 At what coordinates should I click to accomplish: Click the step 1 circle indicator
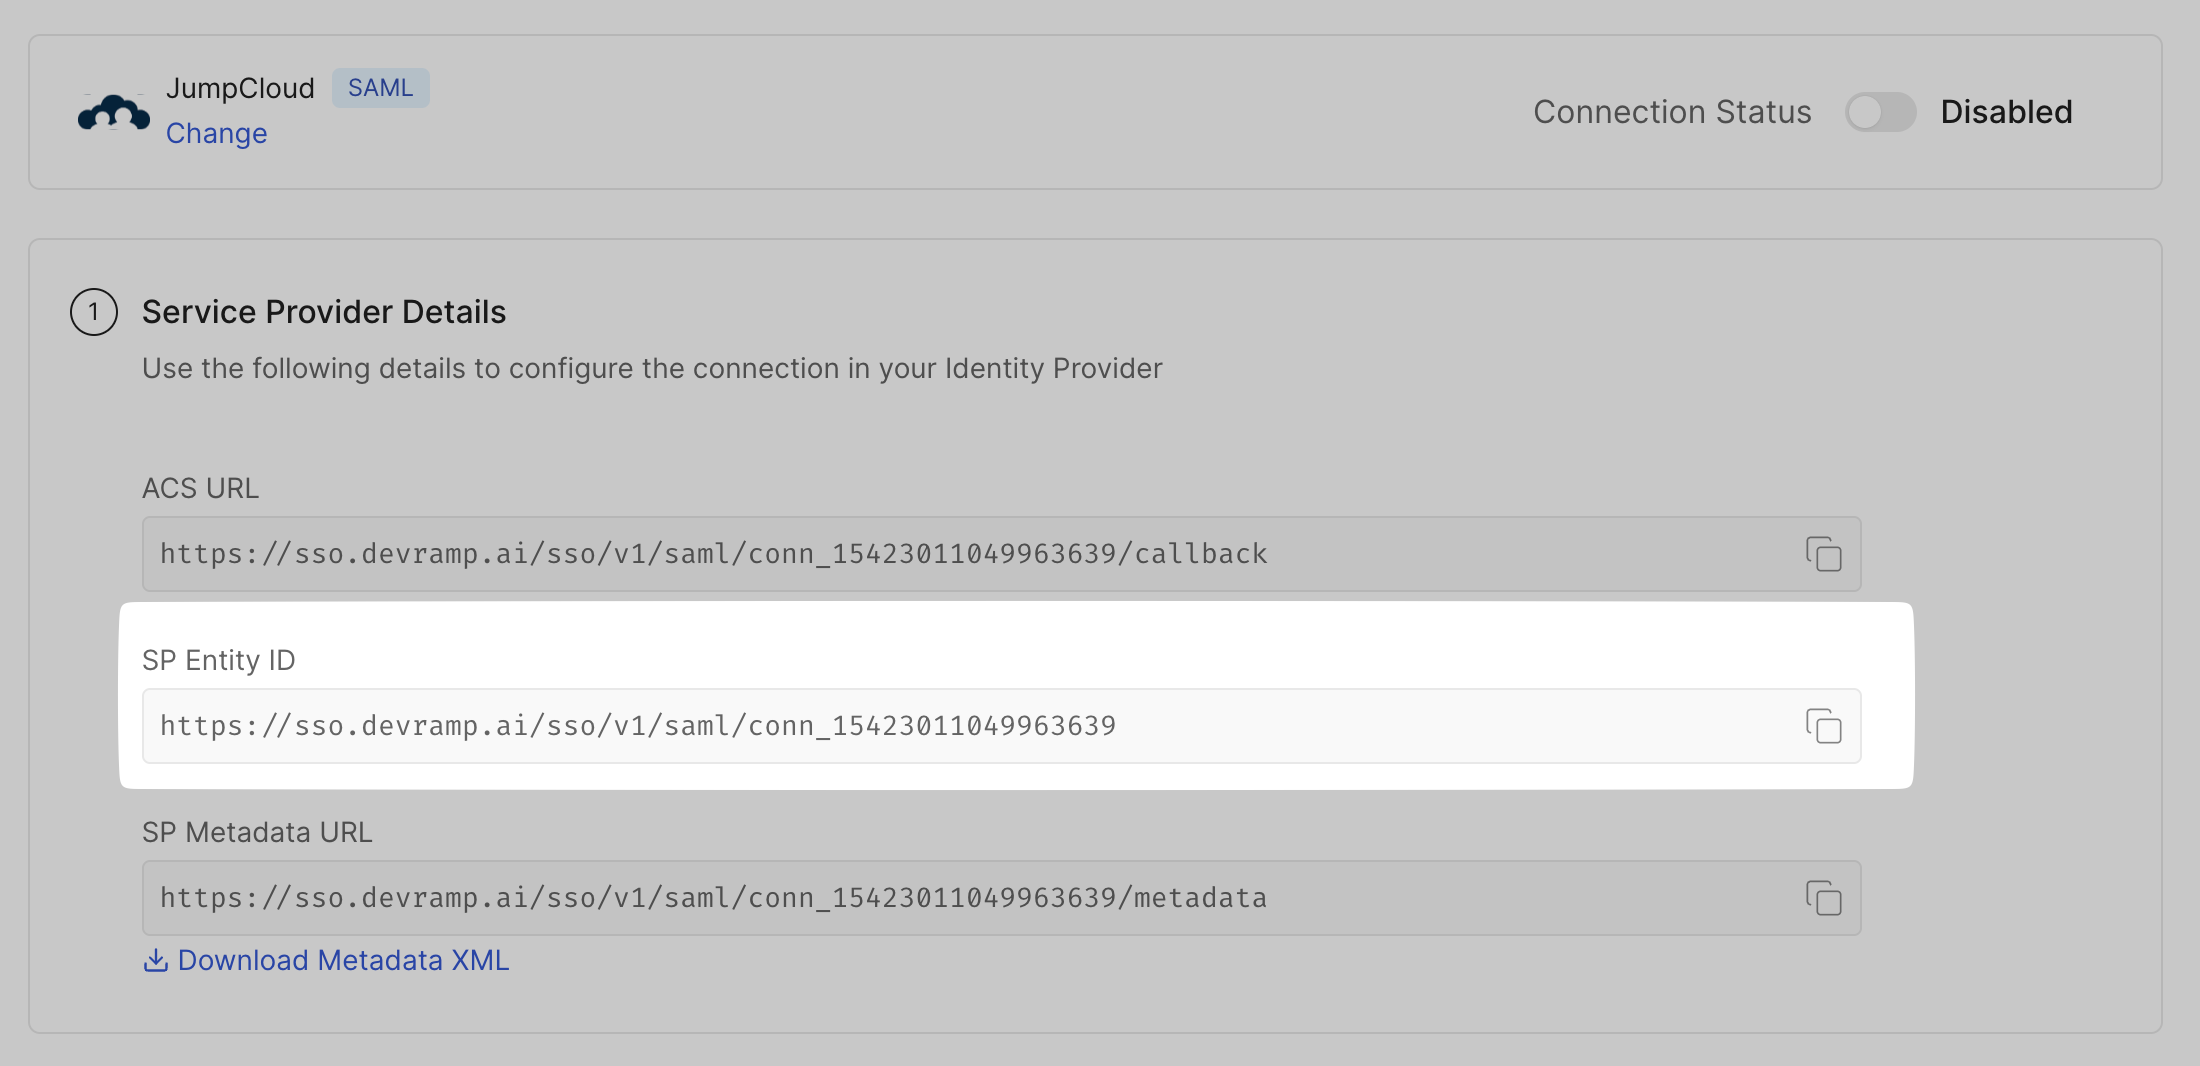[x=93, y=312]
